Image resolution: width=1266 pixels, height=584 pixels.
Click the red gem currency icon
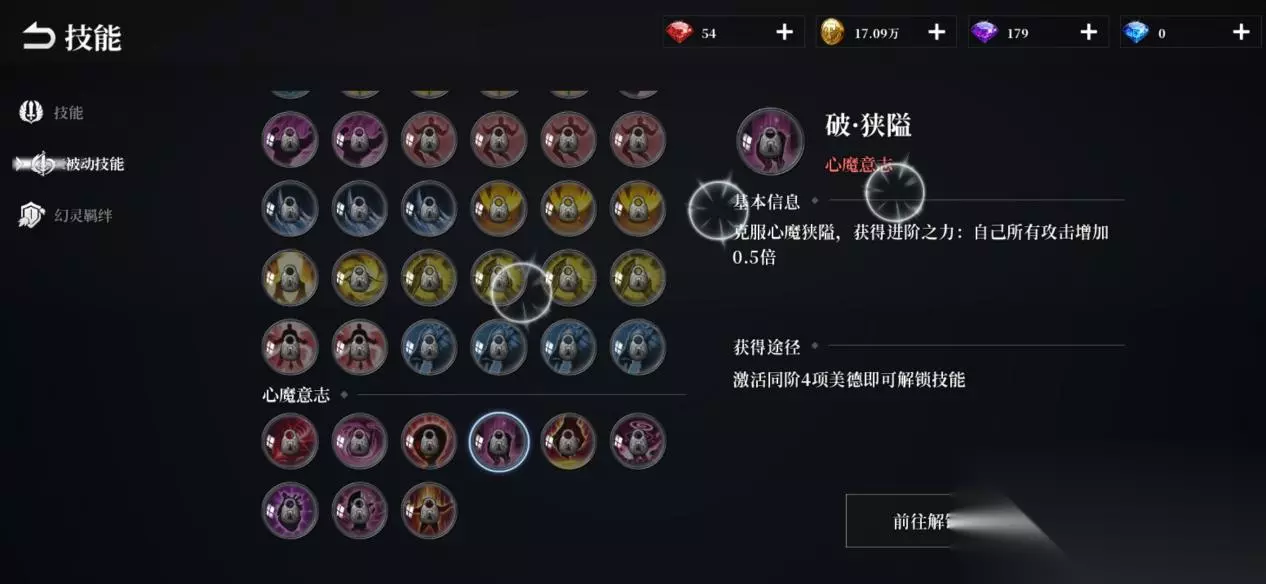click(x=681, y=33)
